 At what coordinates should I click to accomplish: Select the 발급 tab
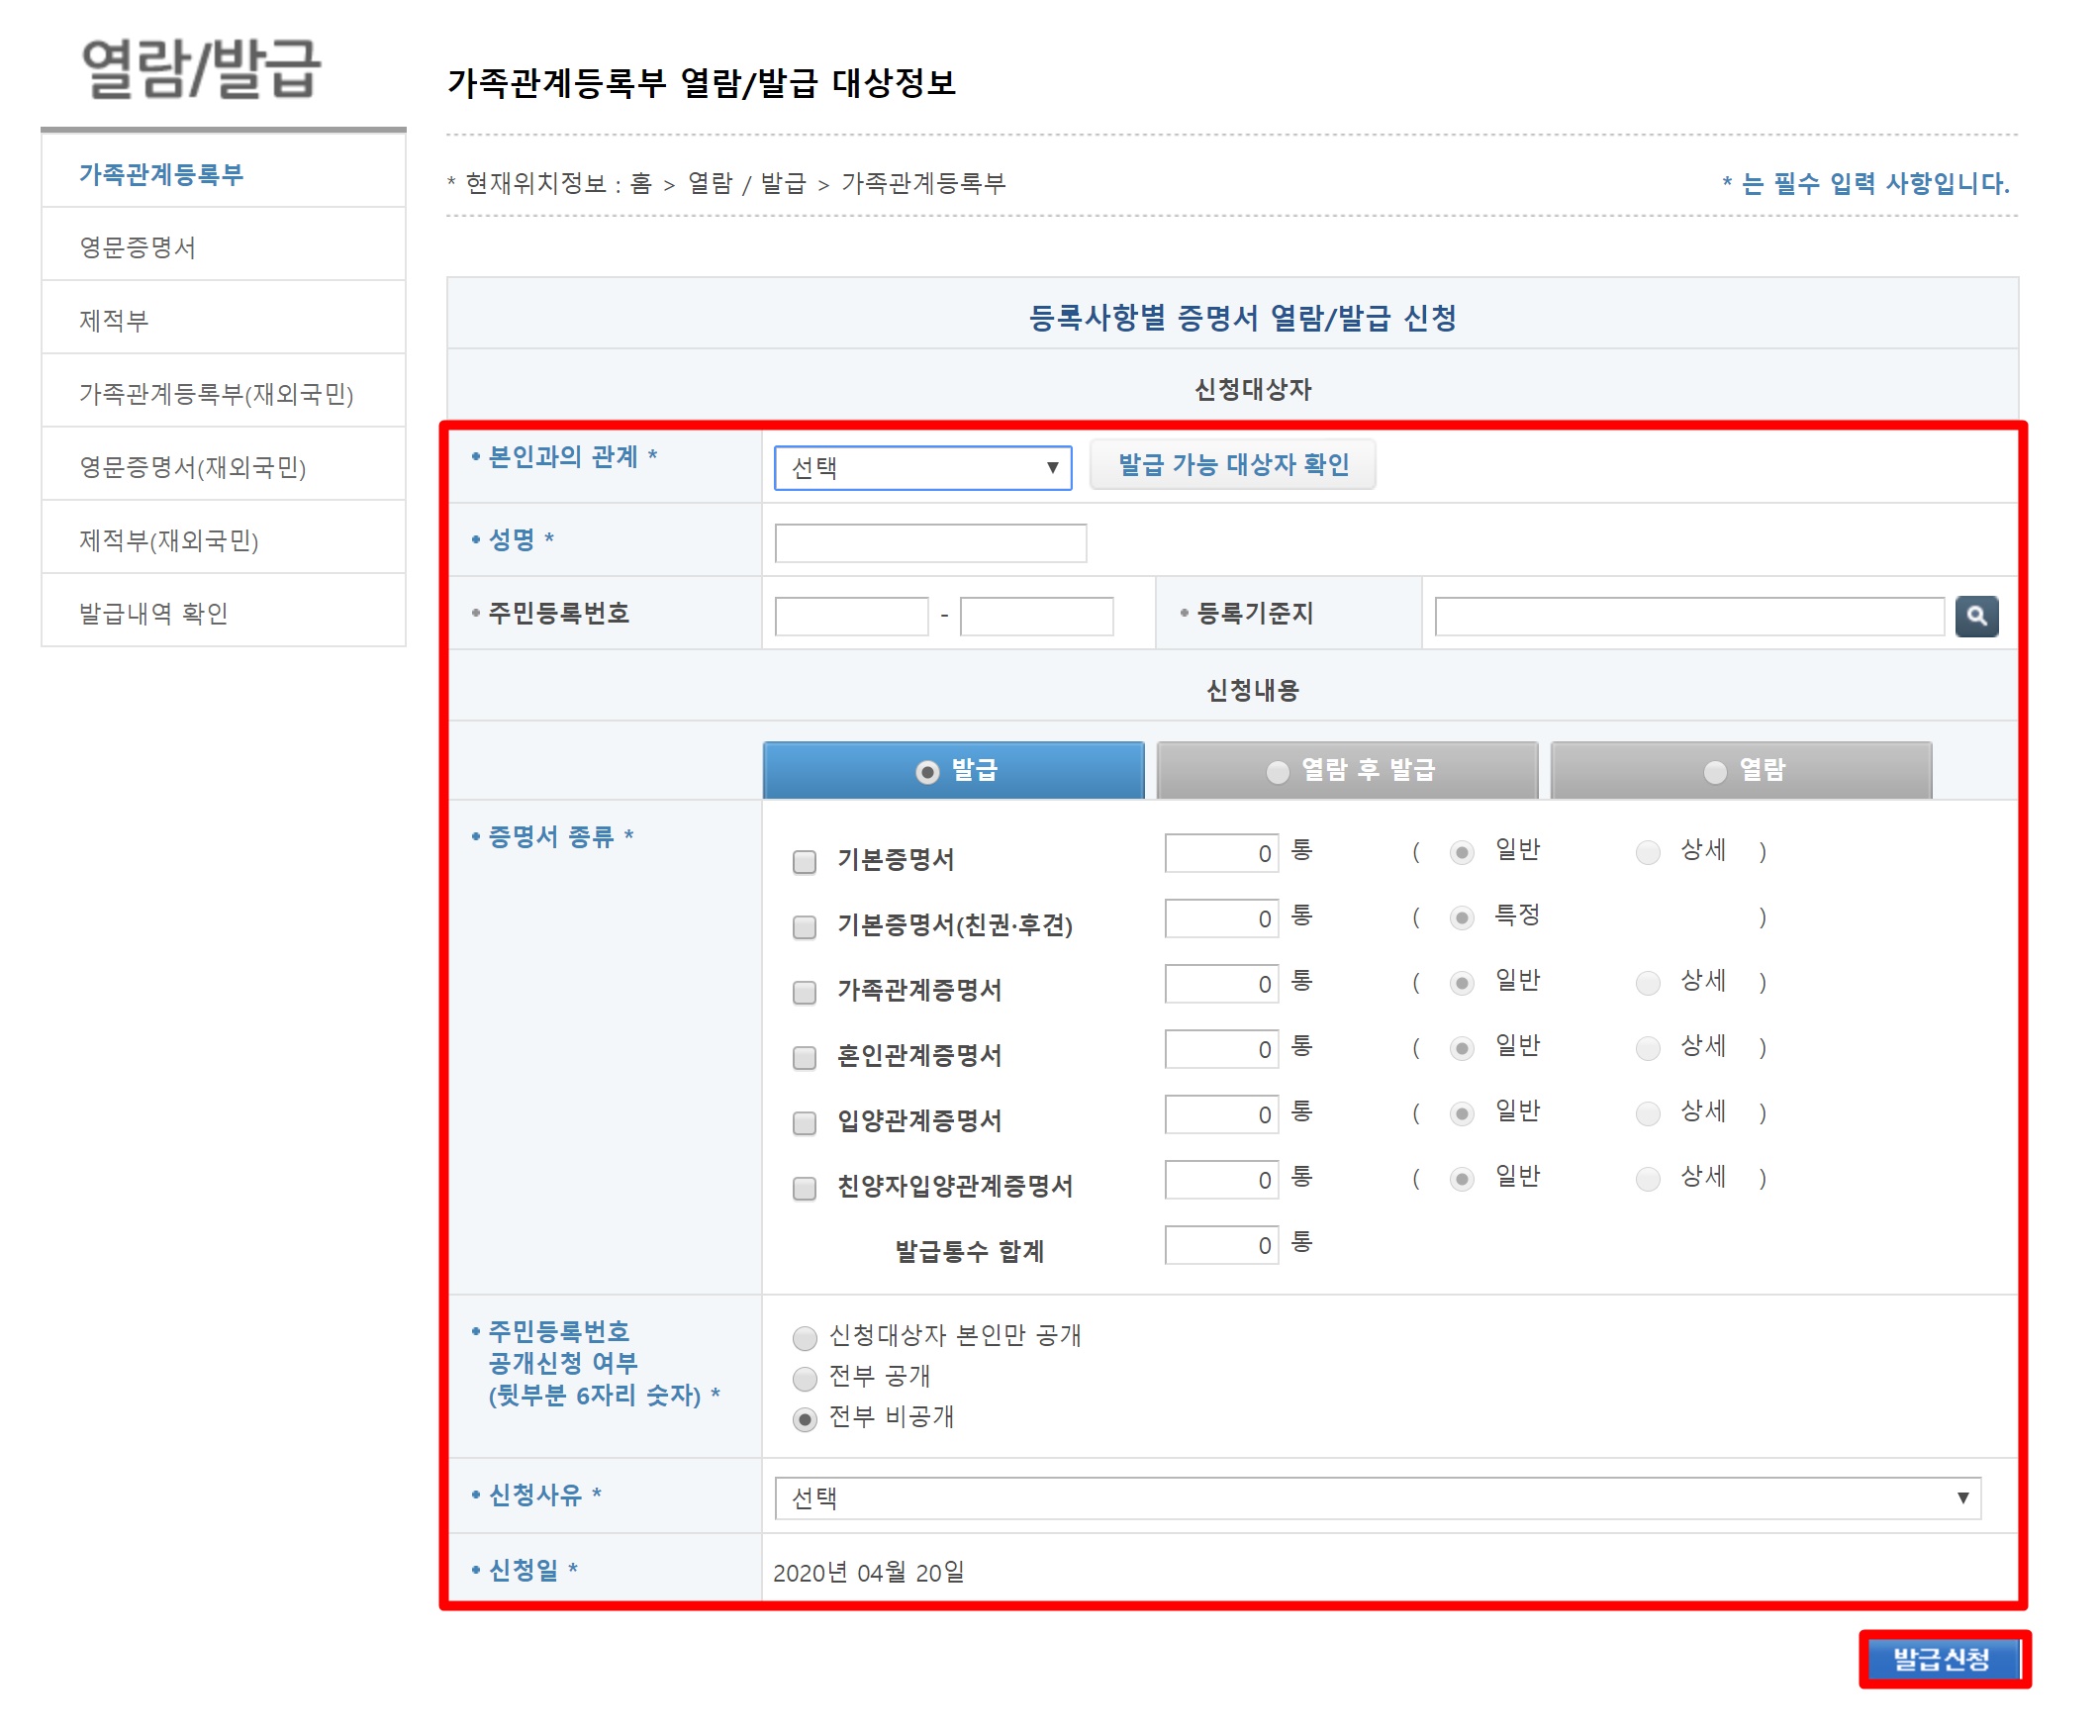tap(952, 770)
